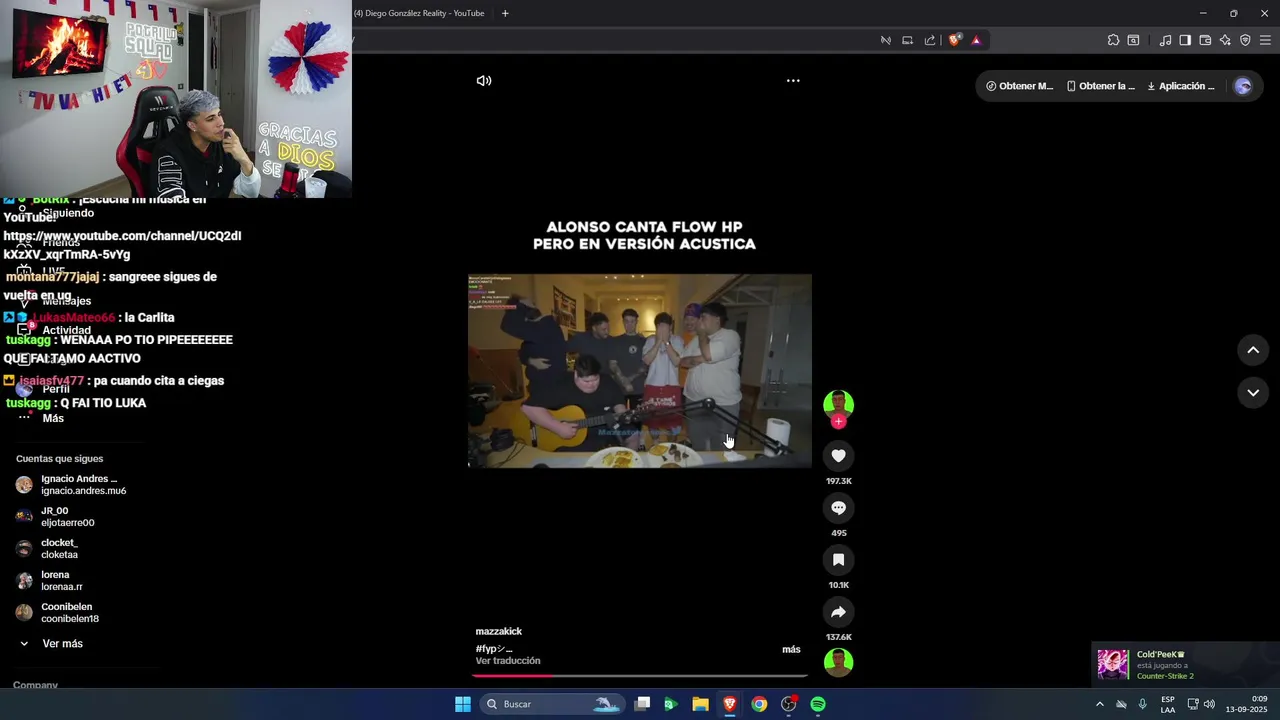The image size is (1280, 720).
Task: Open eljotaerre00 followed account
Action: tap(56, 517)
